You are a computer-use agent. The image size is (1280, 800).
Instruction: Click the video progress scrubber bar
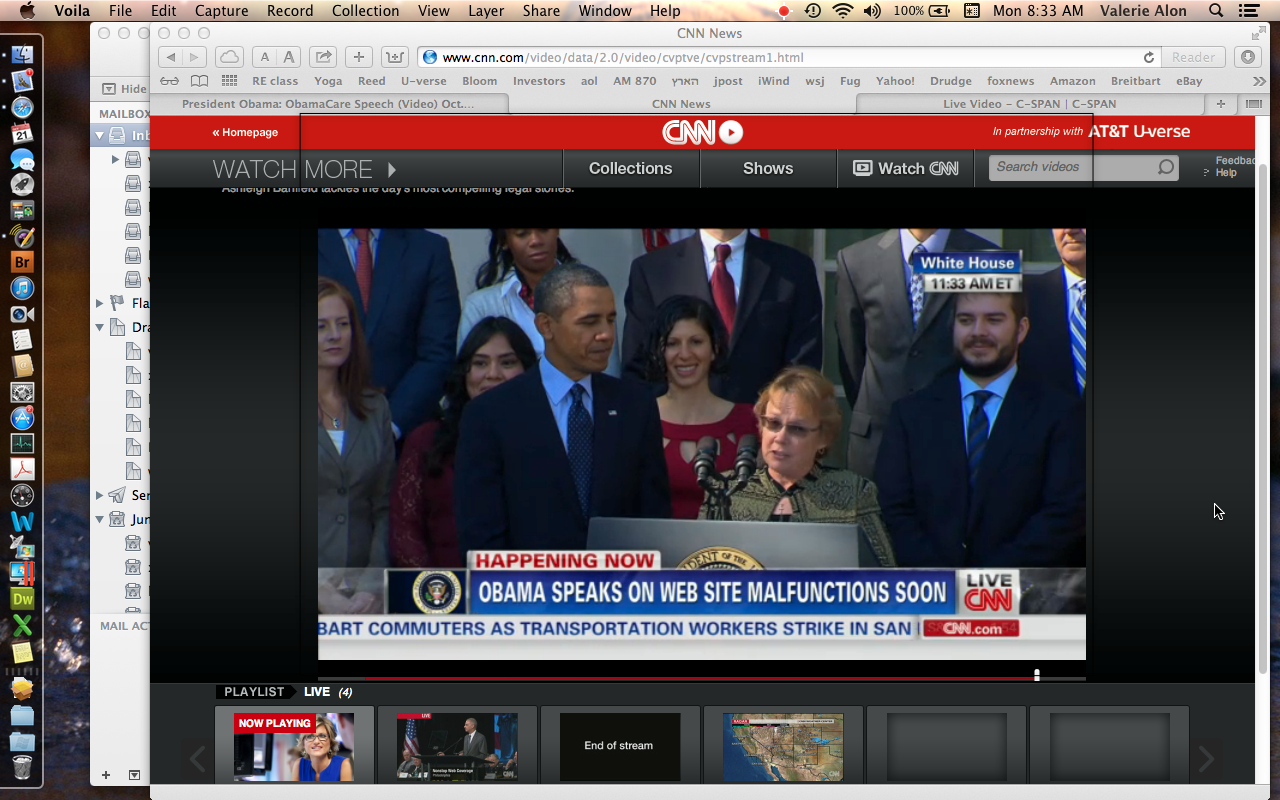[700, 676]
